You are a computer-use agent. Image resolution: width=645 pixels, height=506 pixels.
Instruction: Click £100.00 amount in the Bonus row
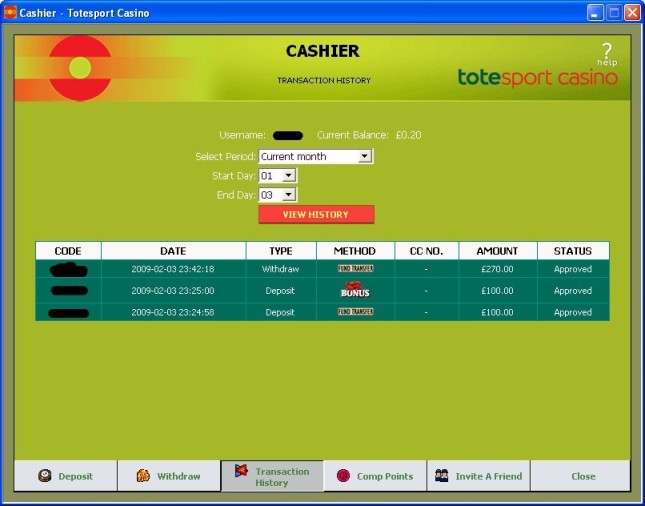pos(497,290)
